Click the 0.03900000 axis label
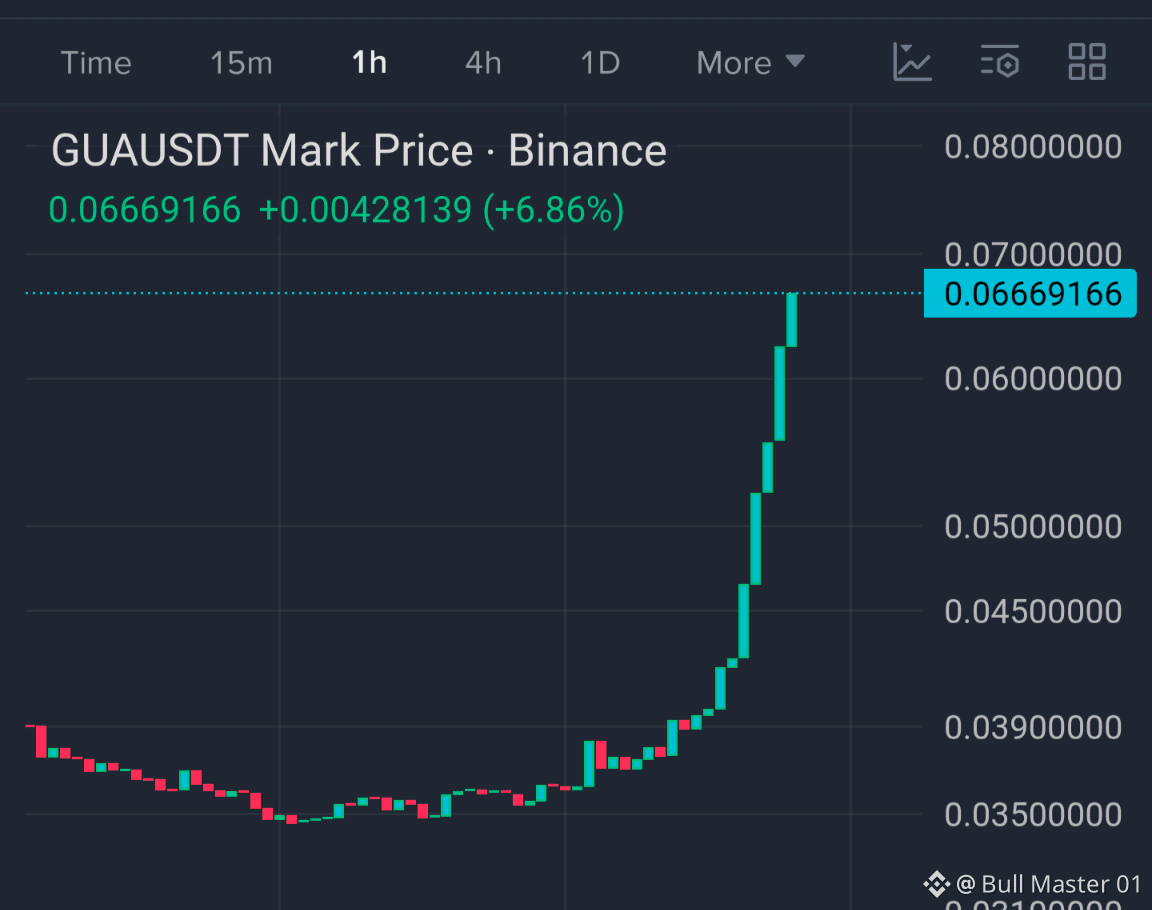 1032,728
